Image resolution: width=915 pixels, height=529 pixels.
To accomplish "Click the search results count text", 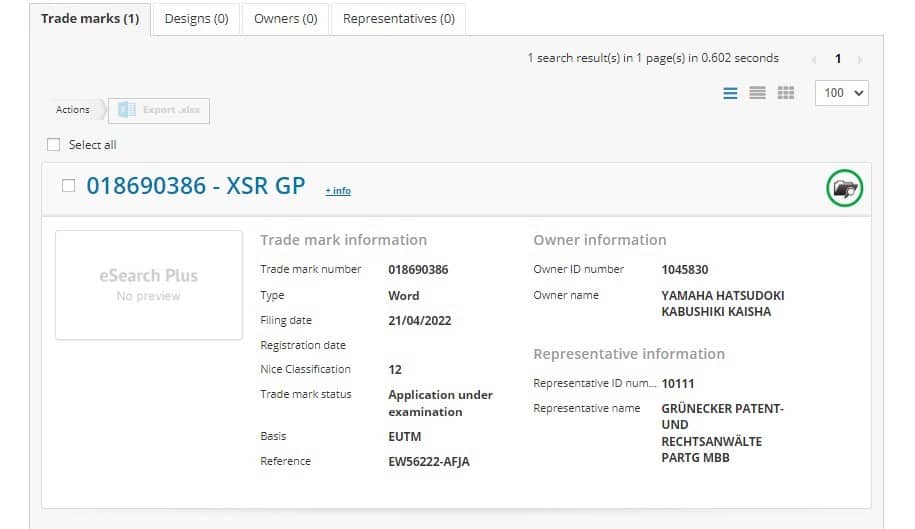I will click(653, 58).
